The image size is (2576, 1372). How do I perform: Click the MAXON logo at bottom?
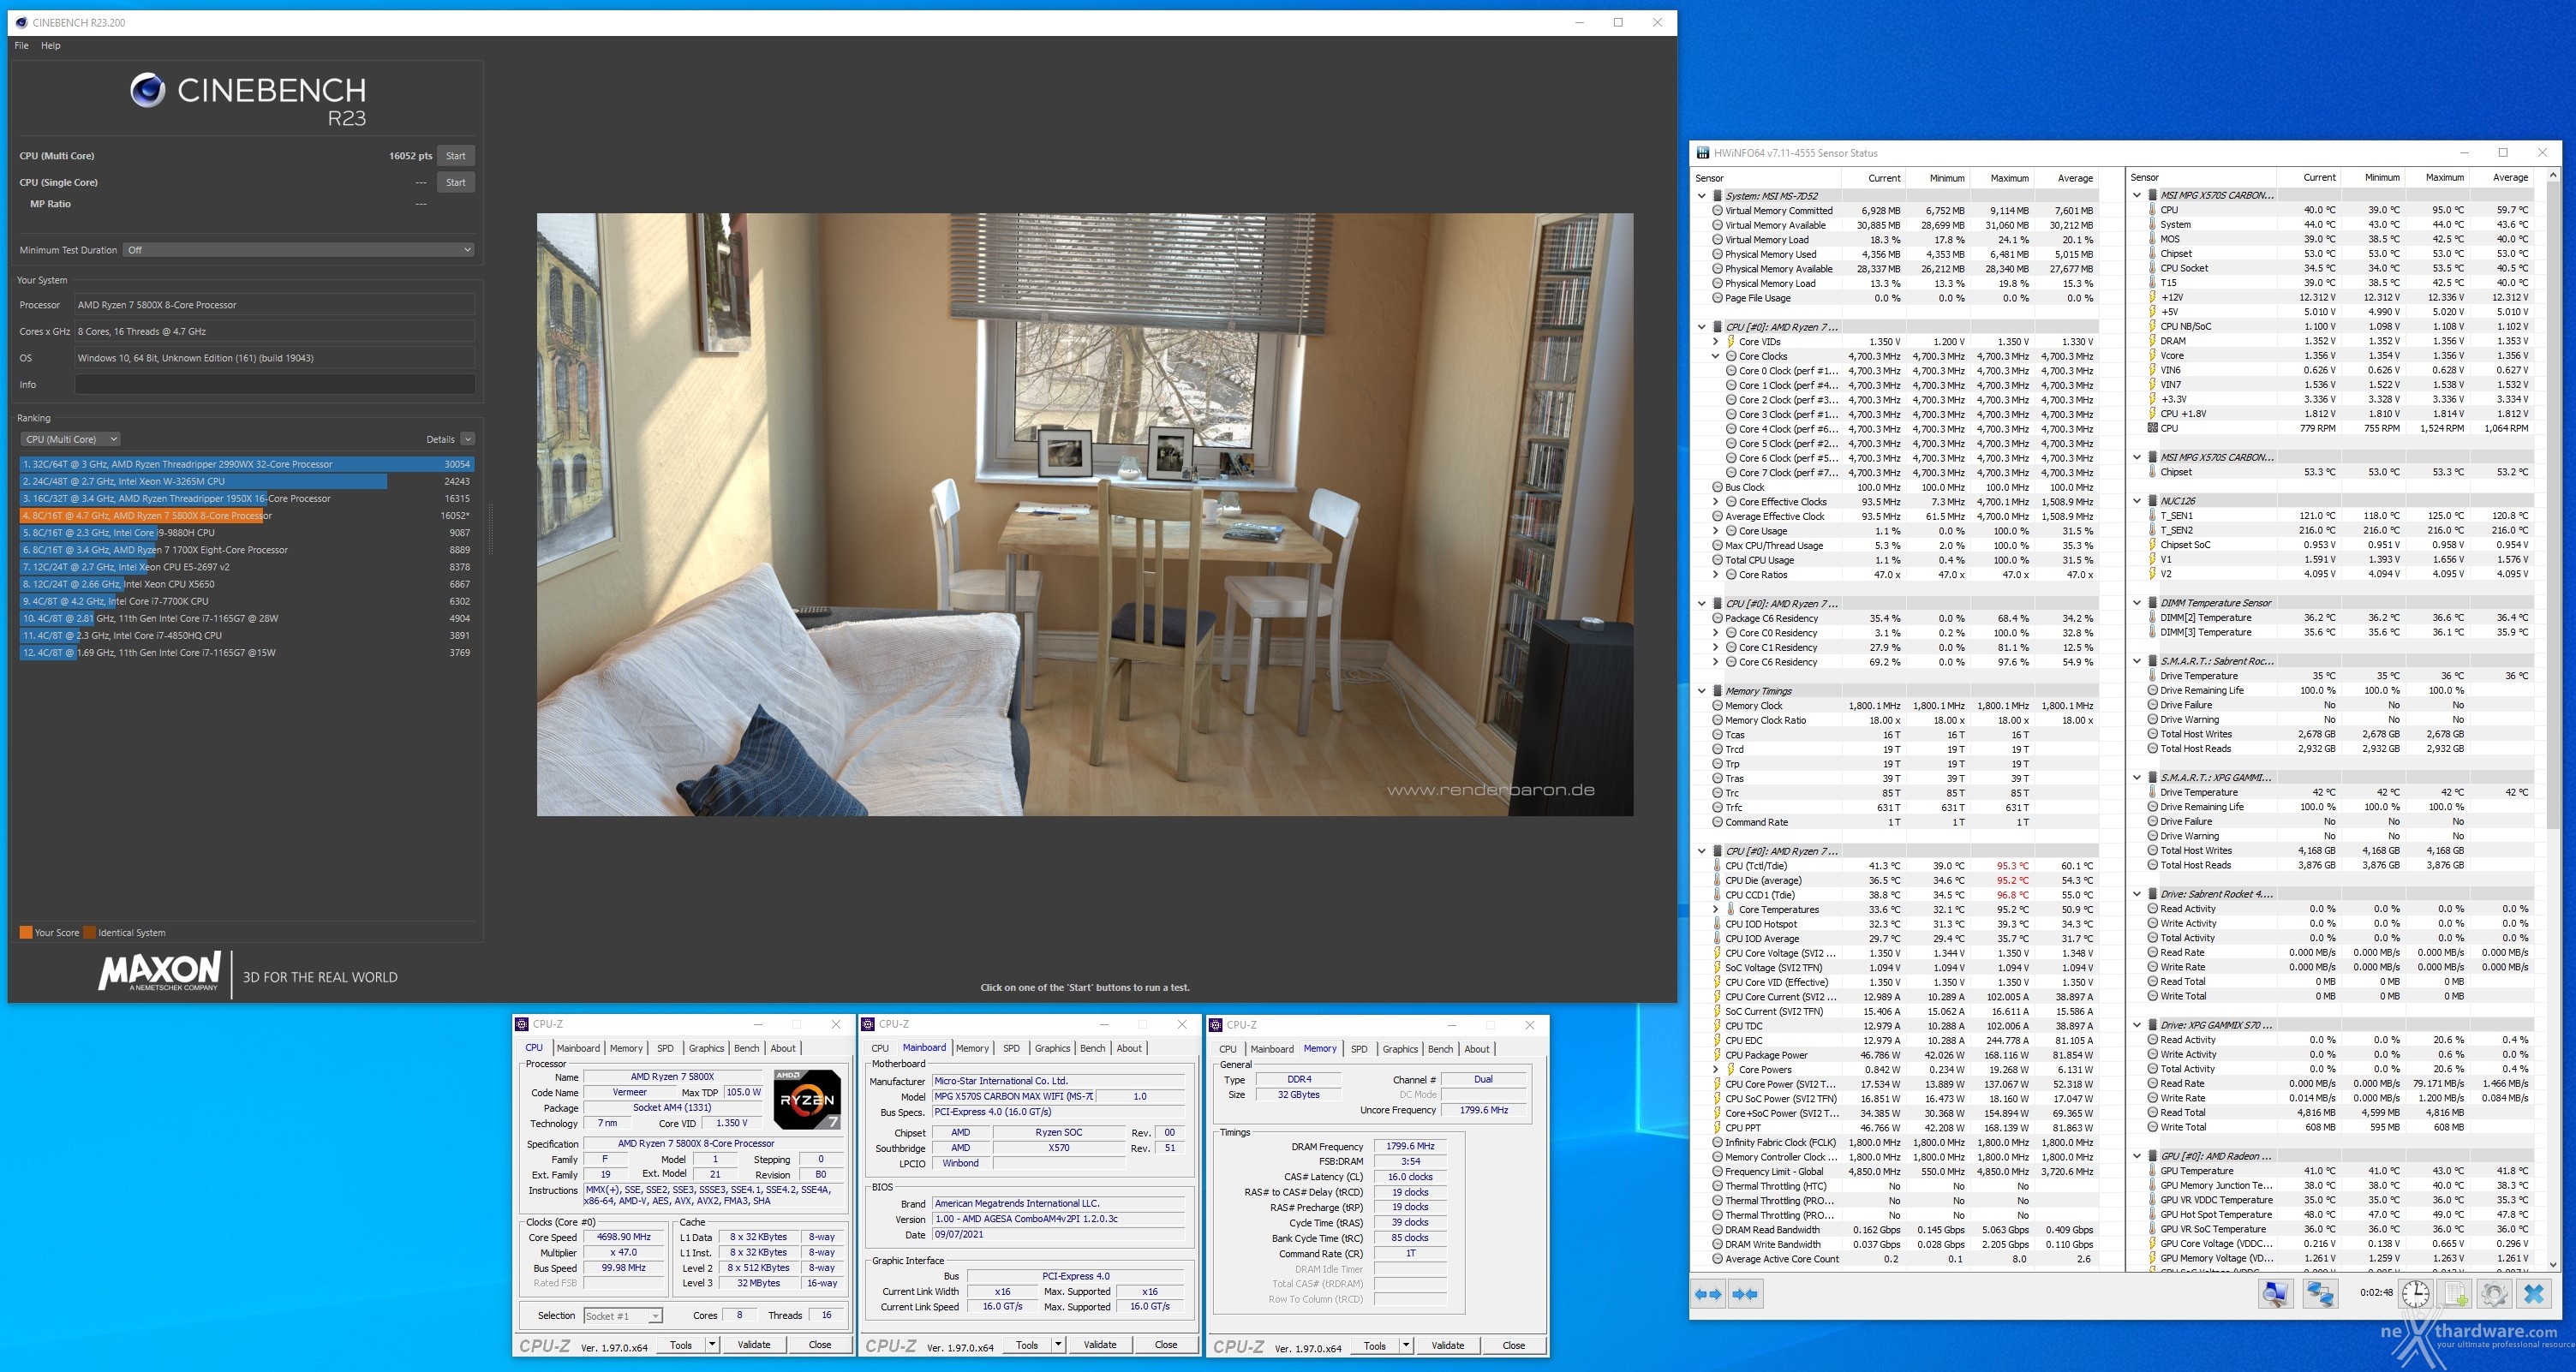coord(159,972)
